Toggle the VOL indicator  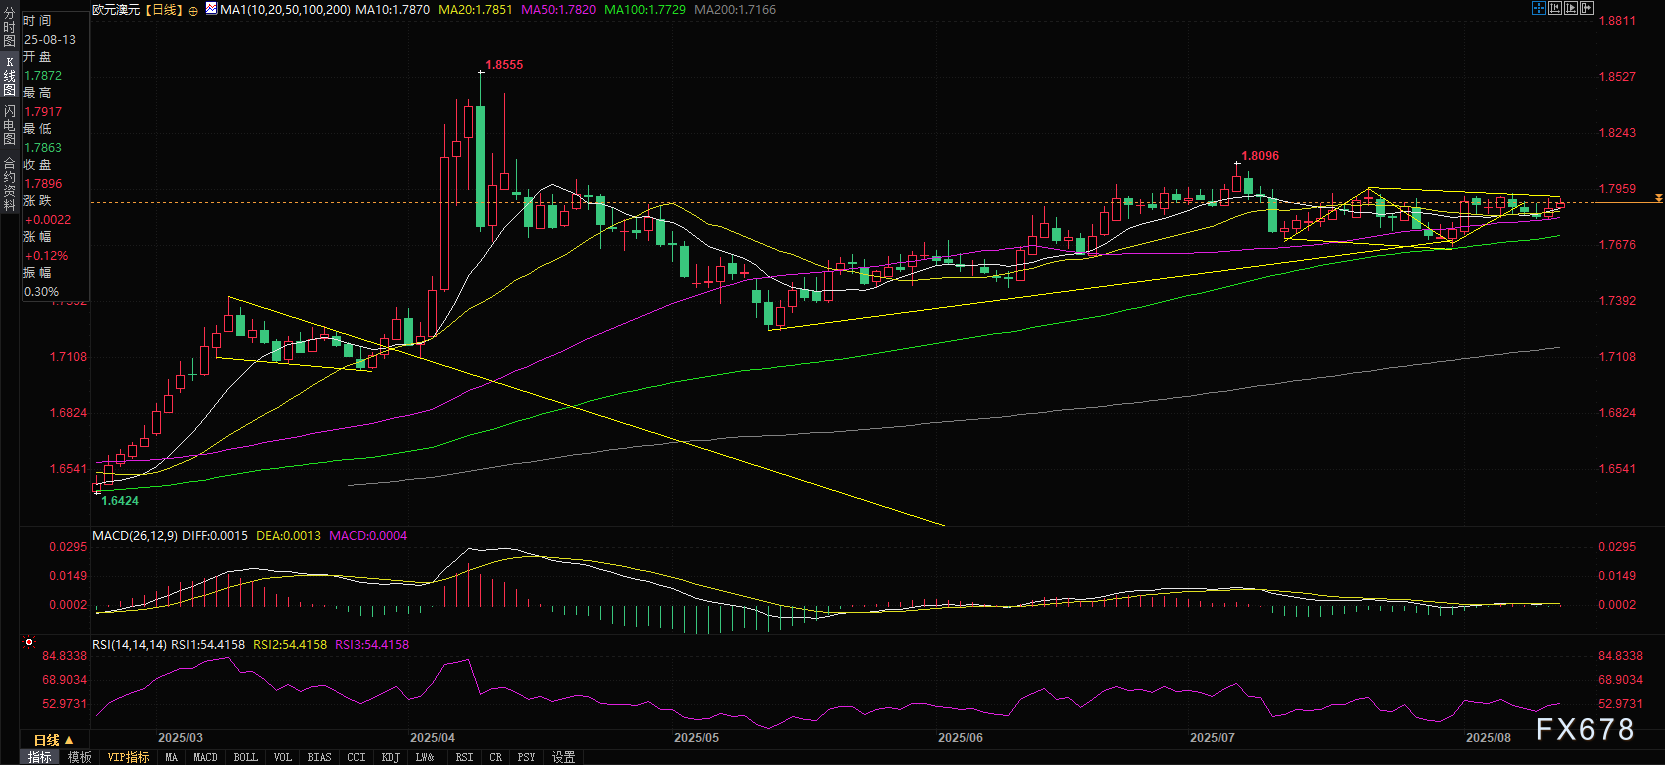[283, 757]
